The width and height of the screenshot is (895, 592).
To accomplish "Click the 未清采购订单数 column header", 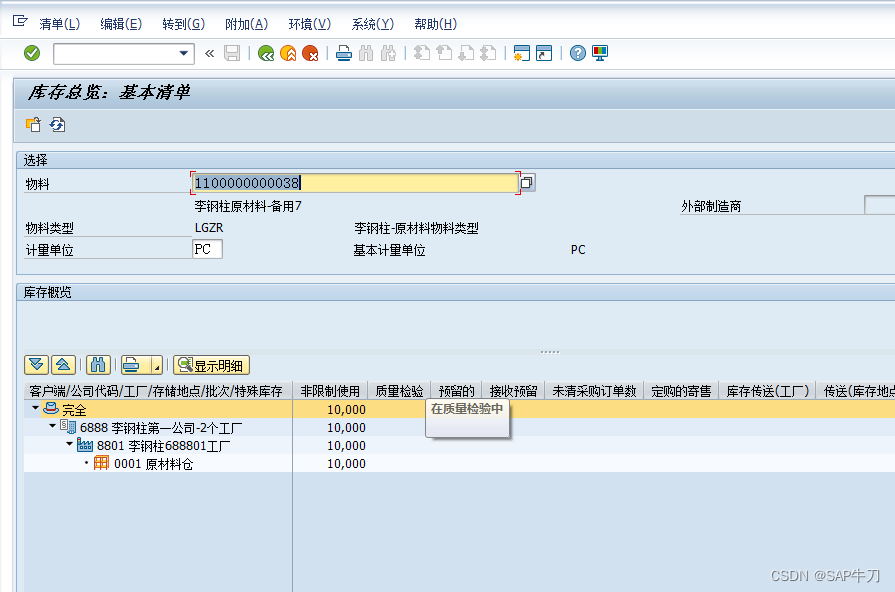I will tap(594, 390).
